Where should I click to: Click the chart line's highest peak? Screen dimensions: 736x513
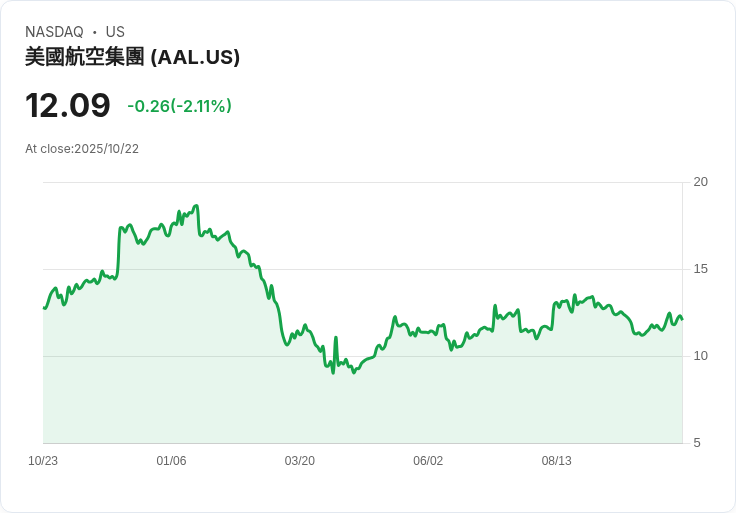[x=197, y=206]
